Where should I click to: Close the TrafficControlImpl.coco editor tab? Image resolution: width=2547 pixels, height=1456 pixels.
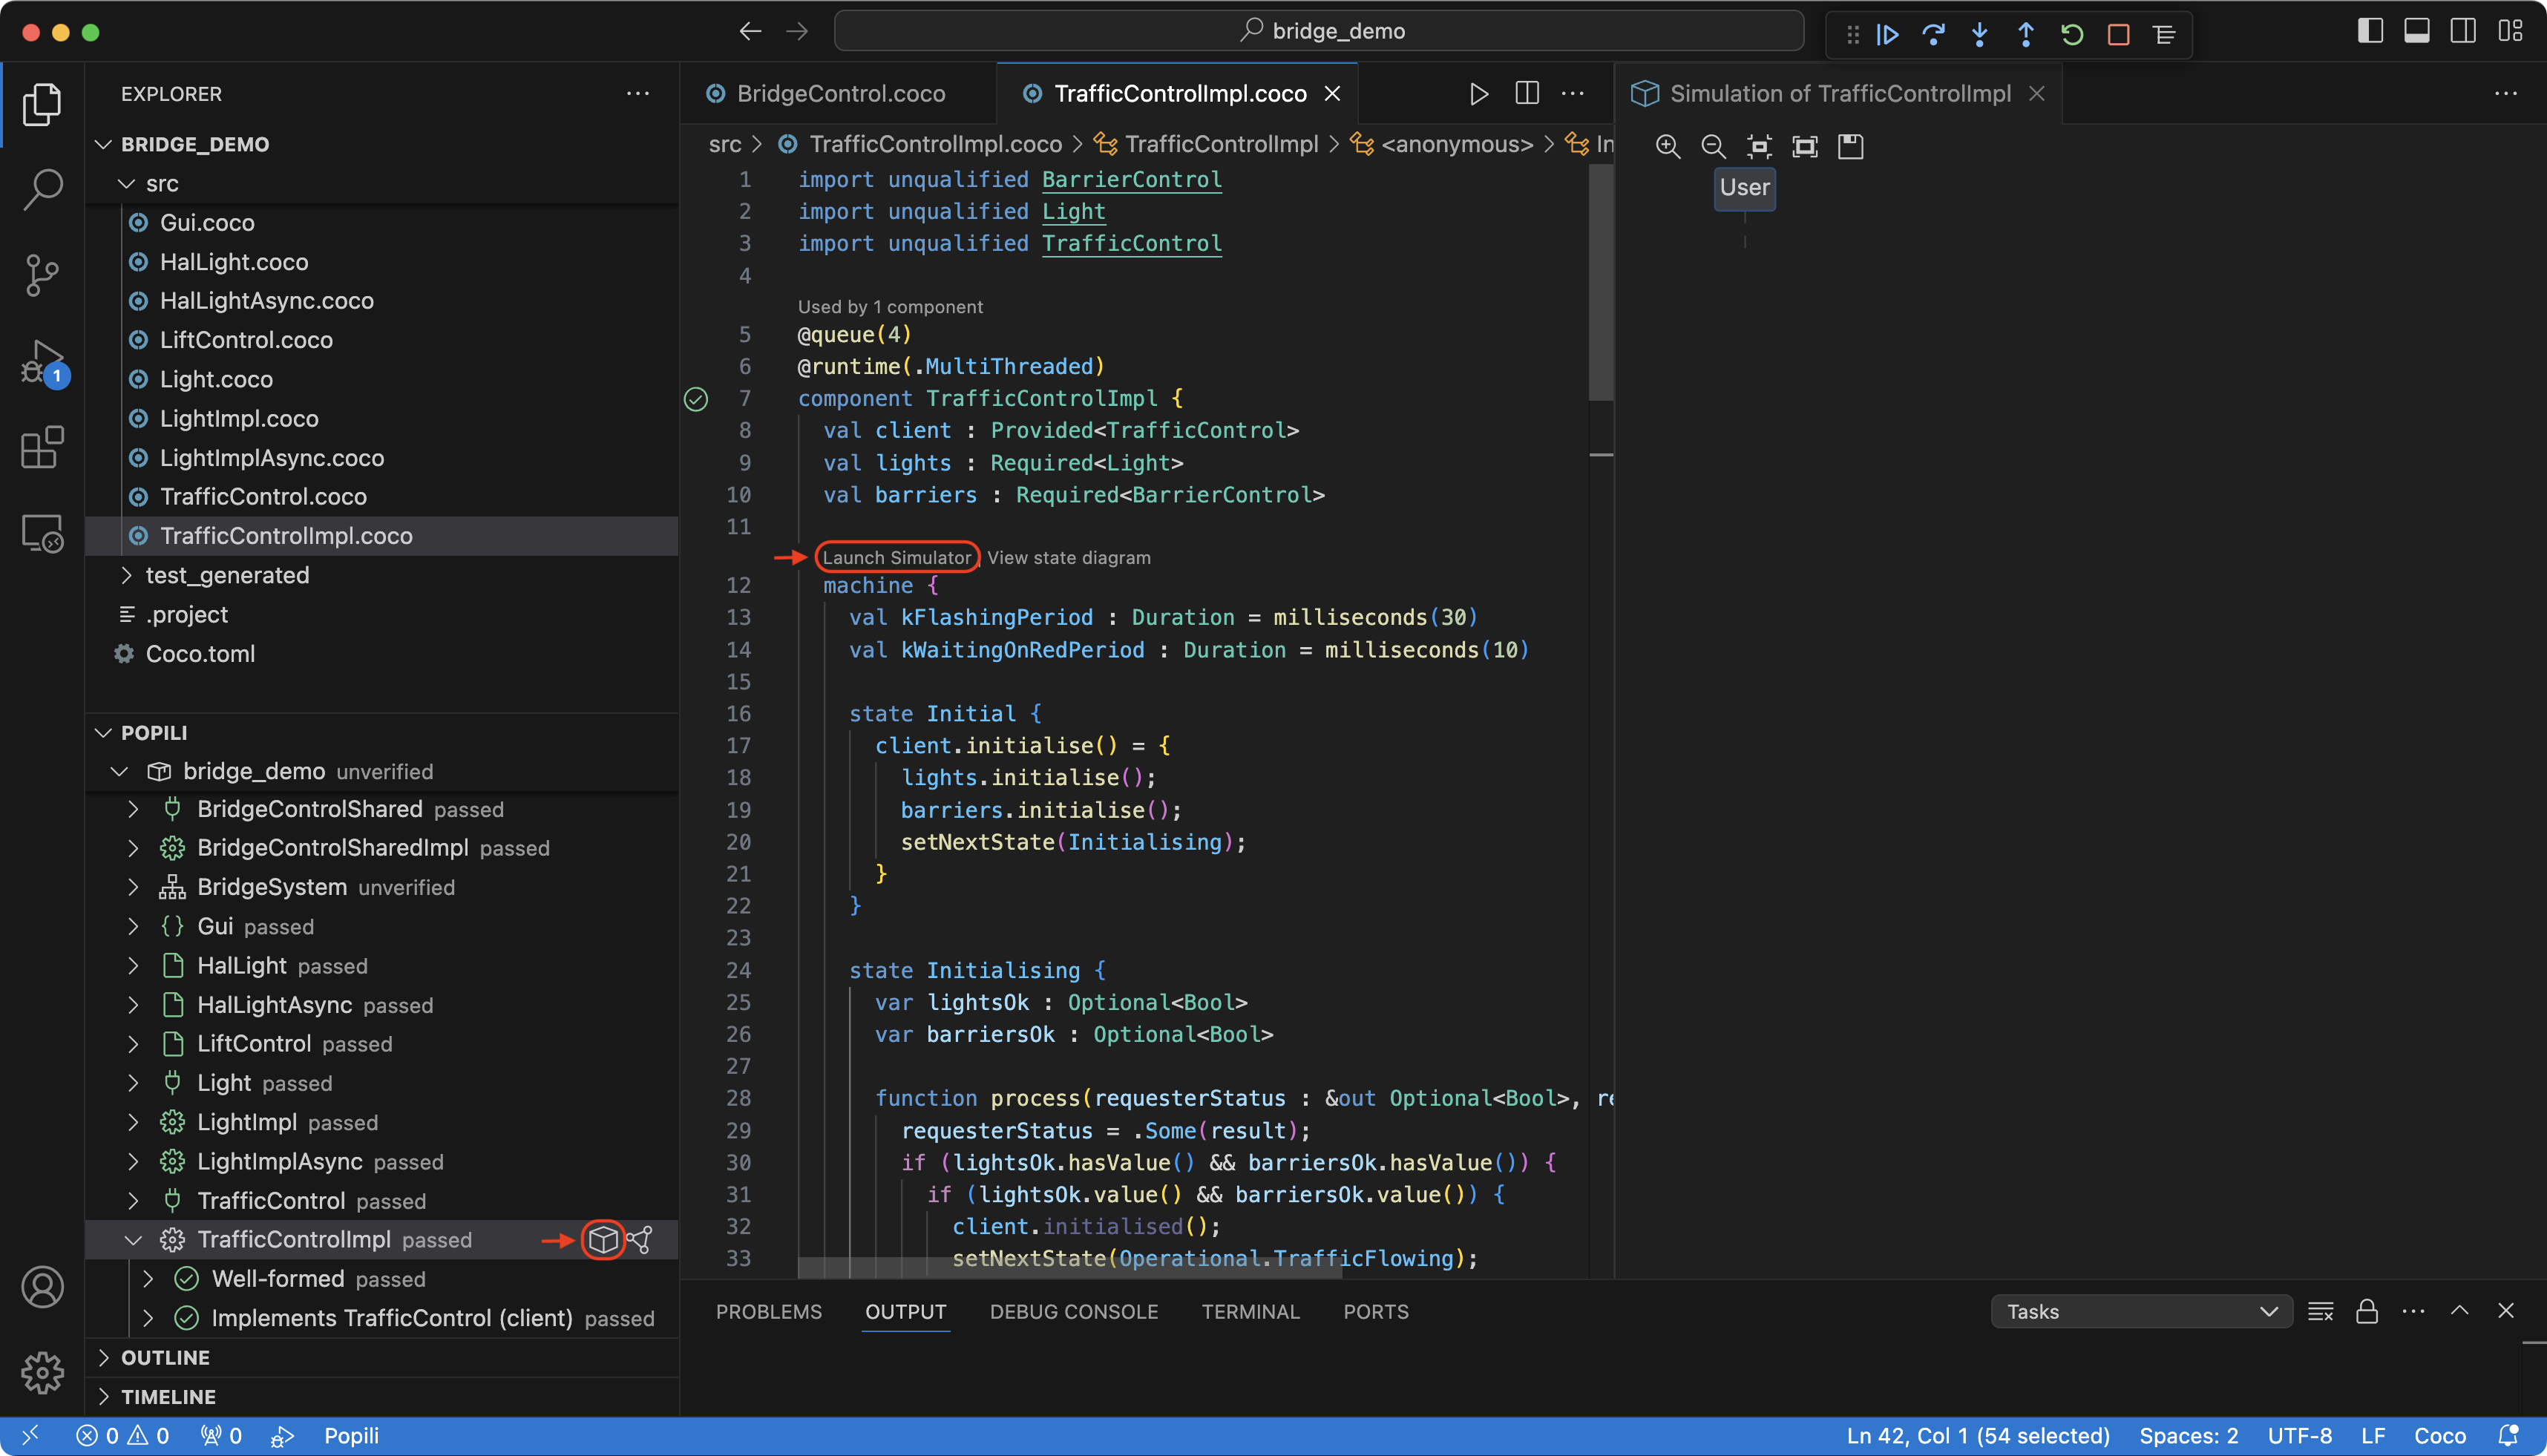pyautogui.click(x=1332, y=94)
